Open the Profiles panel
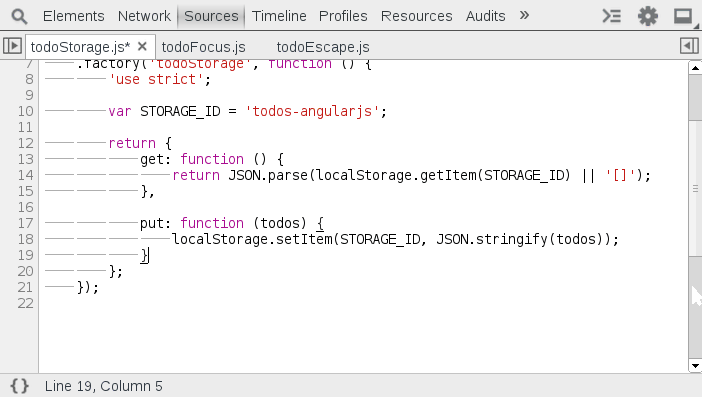Screen dimensions: 702x397 [x=343, y=16]
